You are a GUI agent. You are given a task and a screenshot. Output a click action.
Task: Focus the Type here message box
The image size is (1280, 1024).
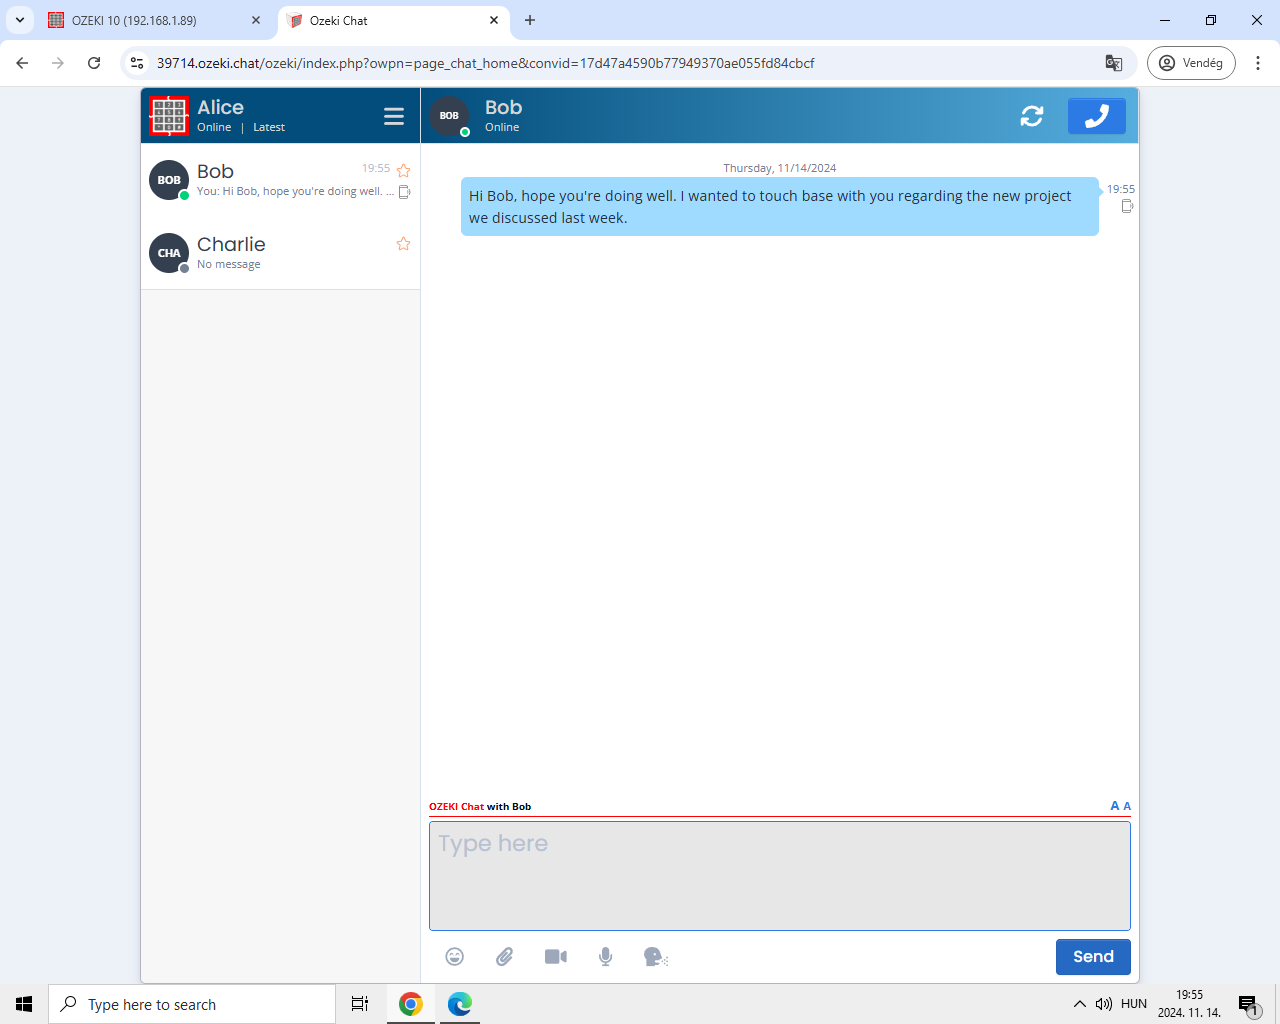pos(780,876)
